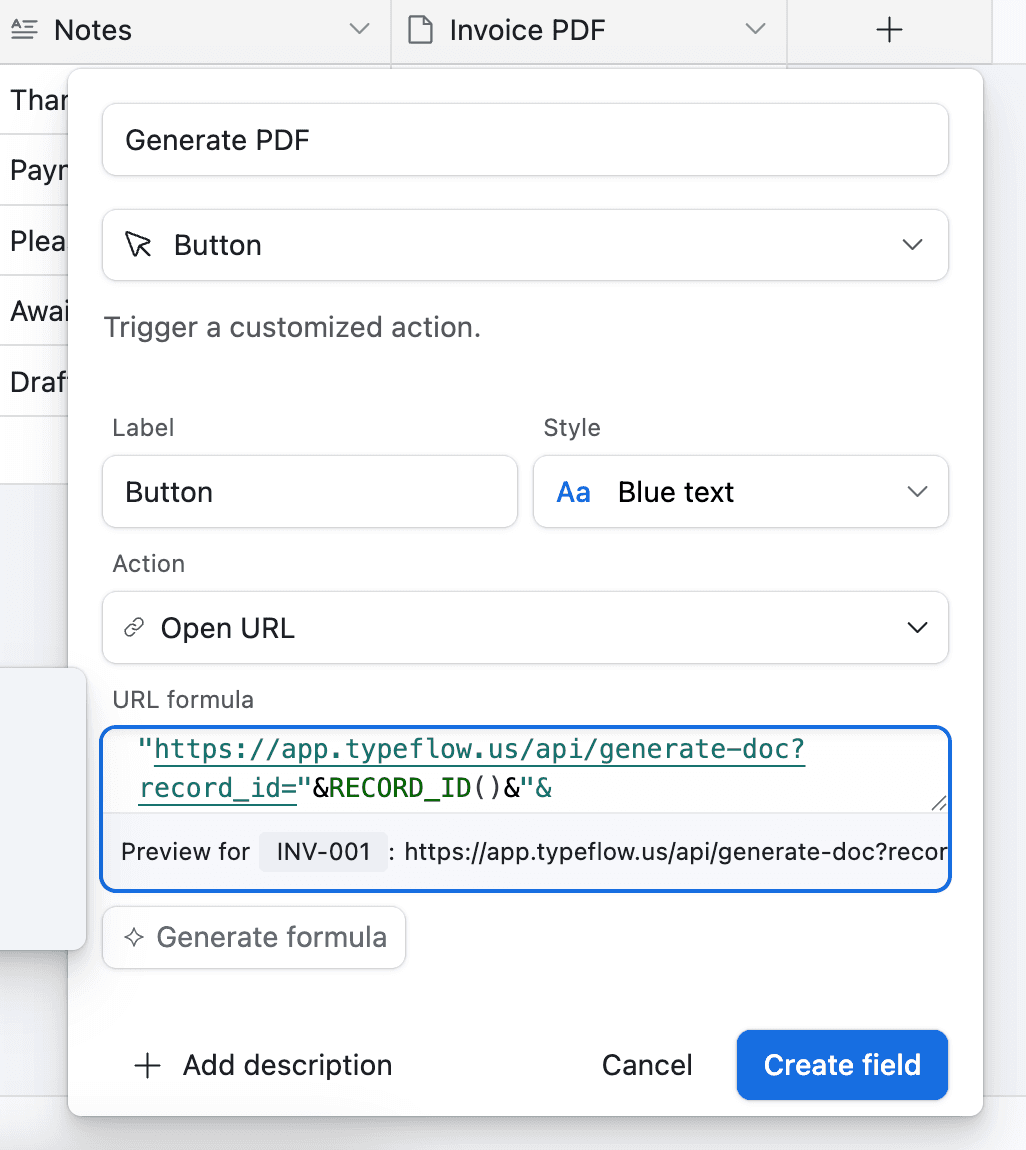Click the plus icon beside Add description
The height and width of the screenshot is (1150, 1026).
click(x=147, y=1066)
